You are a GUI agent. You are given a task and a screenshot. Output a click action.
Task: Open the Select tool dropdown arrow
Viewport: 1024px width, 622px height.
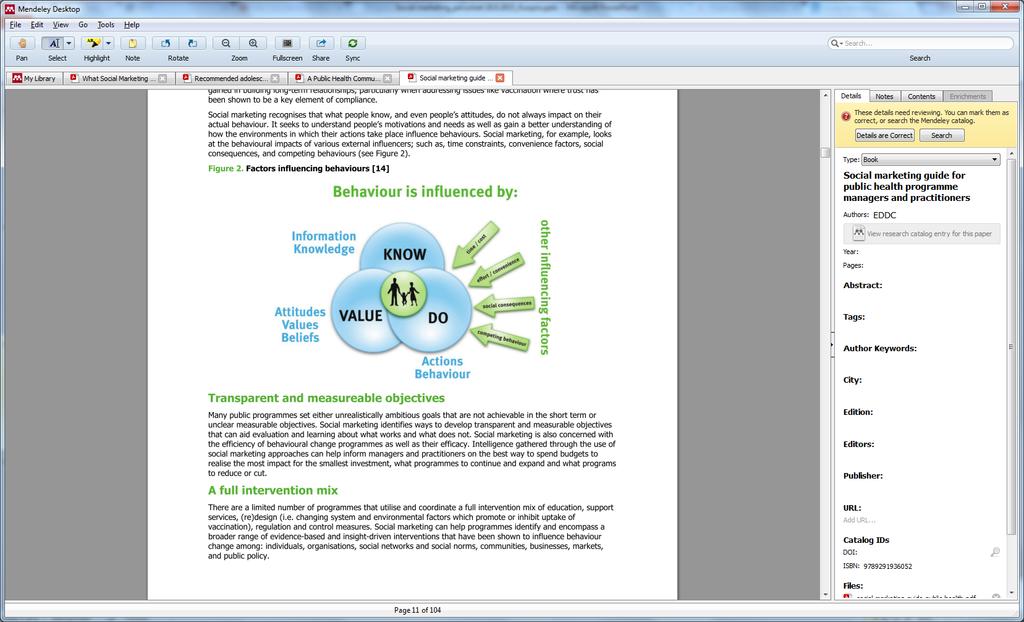click(x=69, y=43)
